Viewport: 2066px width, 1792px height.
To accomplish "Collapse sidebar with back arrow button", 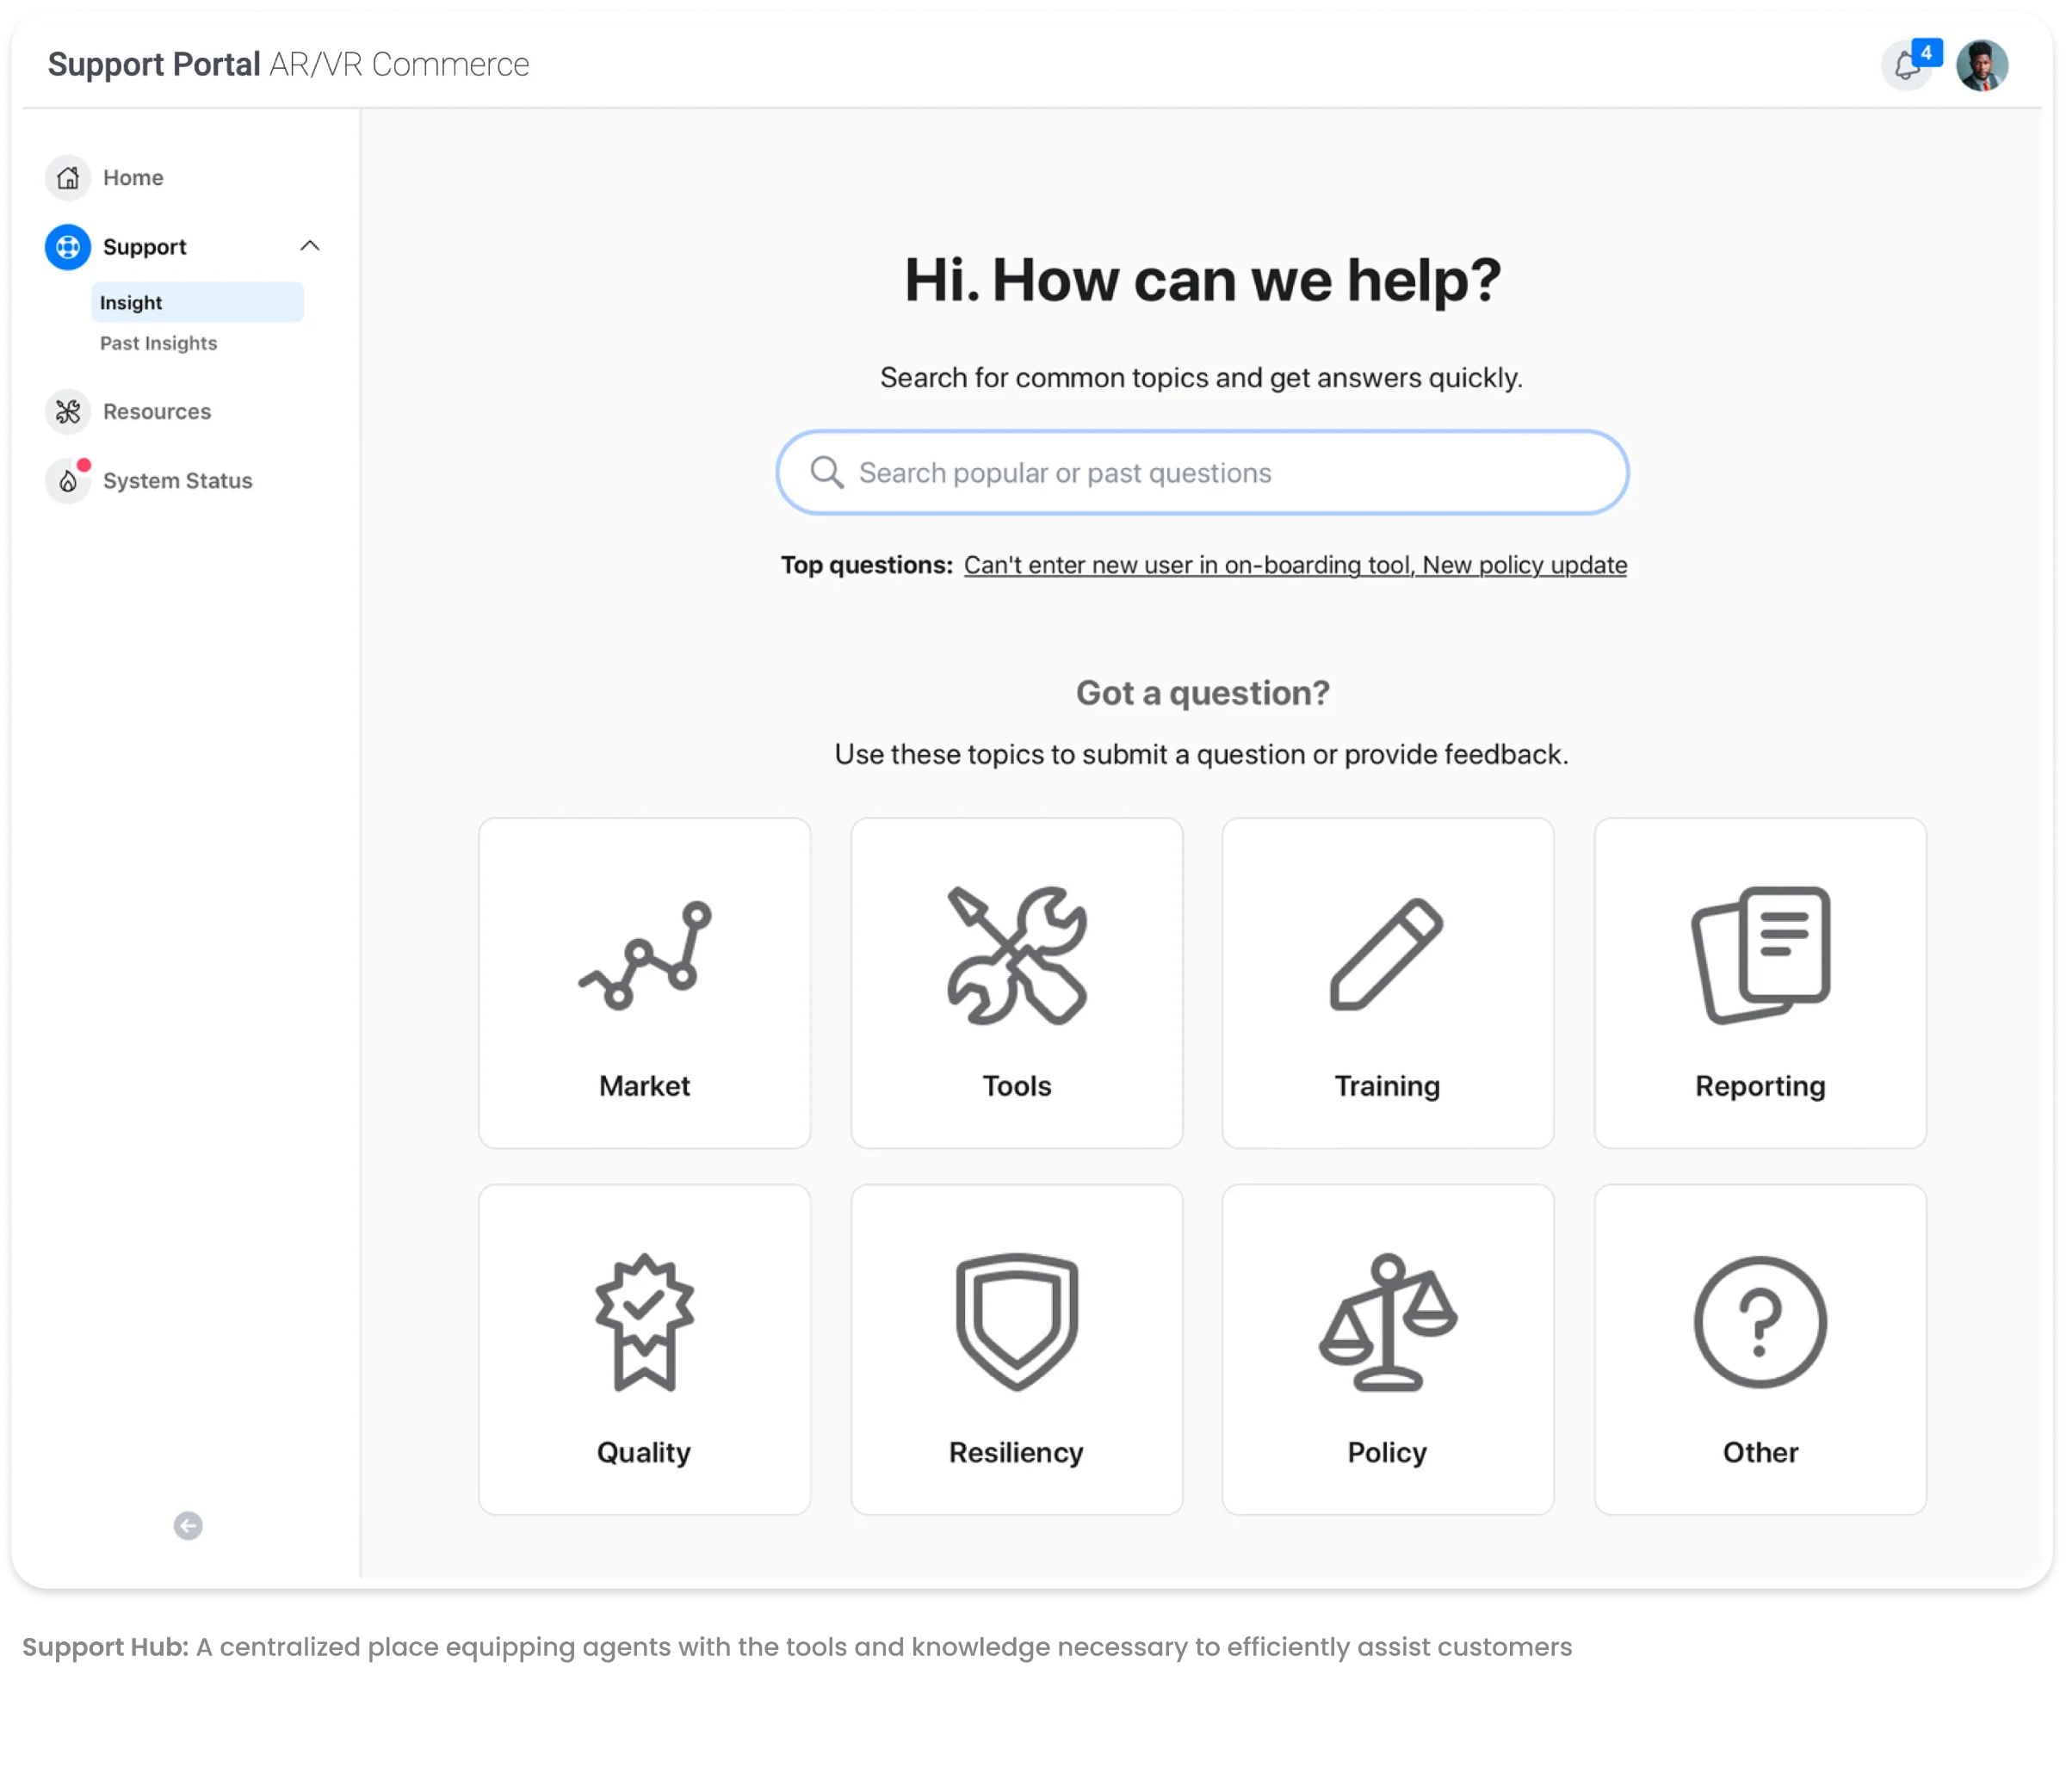I will tap(188, 1525).
